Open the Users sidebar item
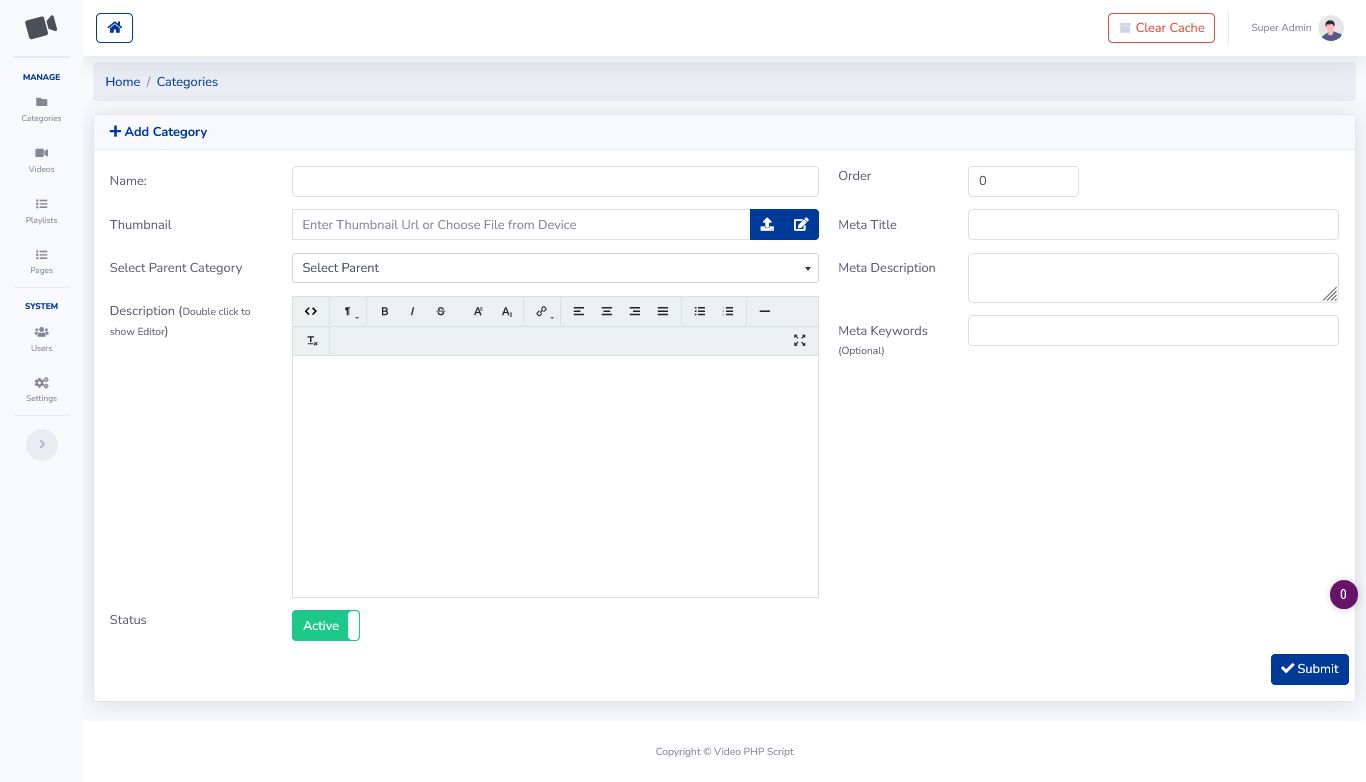This screenshot has width=1366, height=782. click(x=41, y=339)
